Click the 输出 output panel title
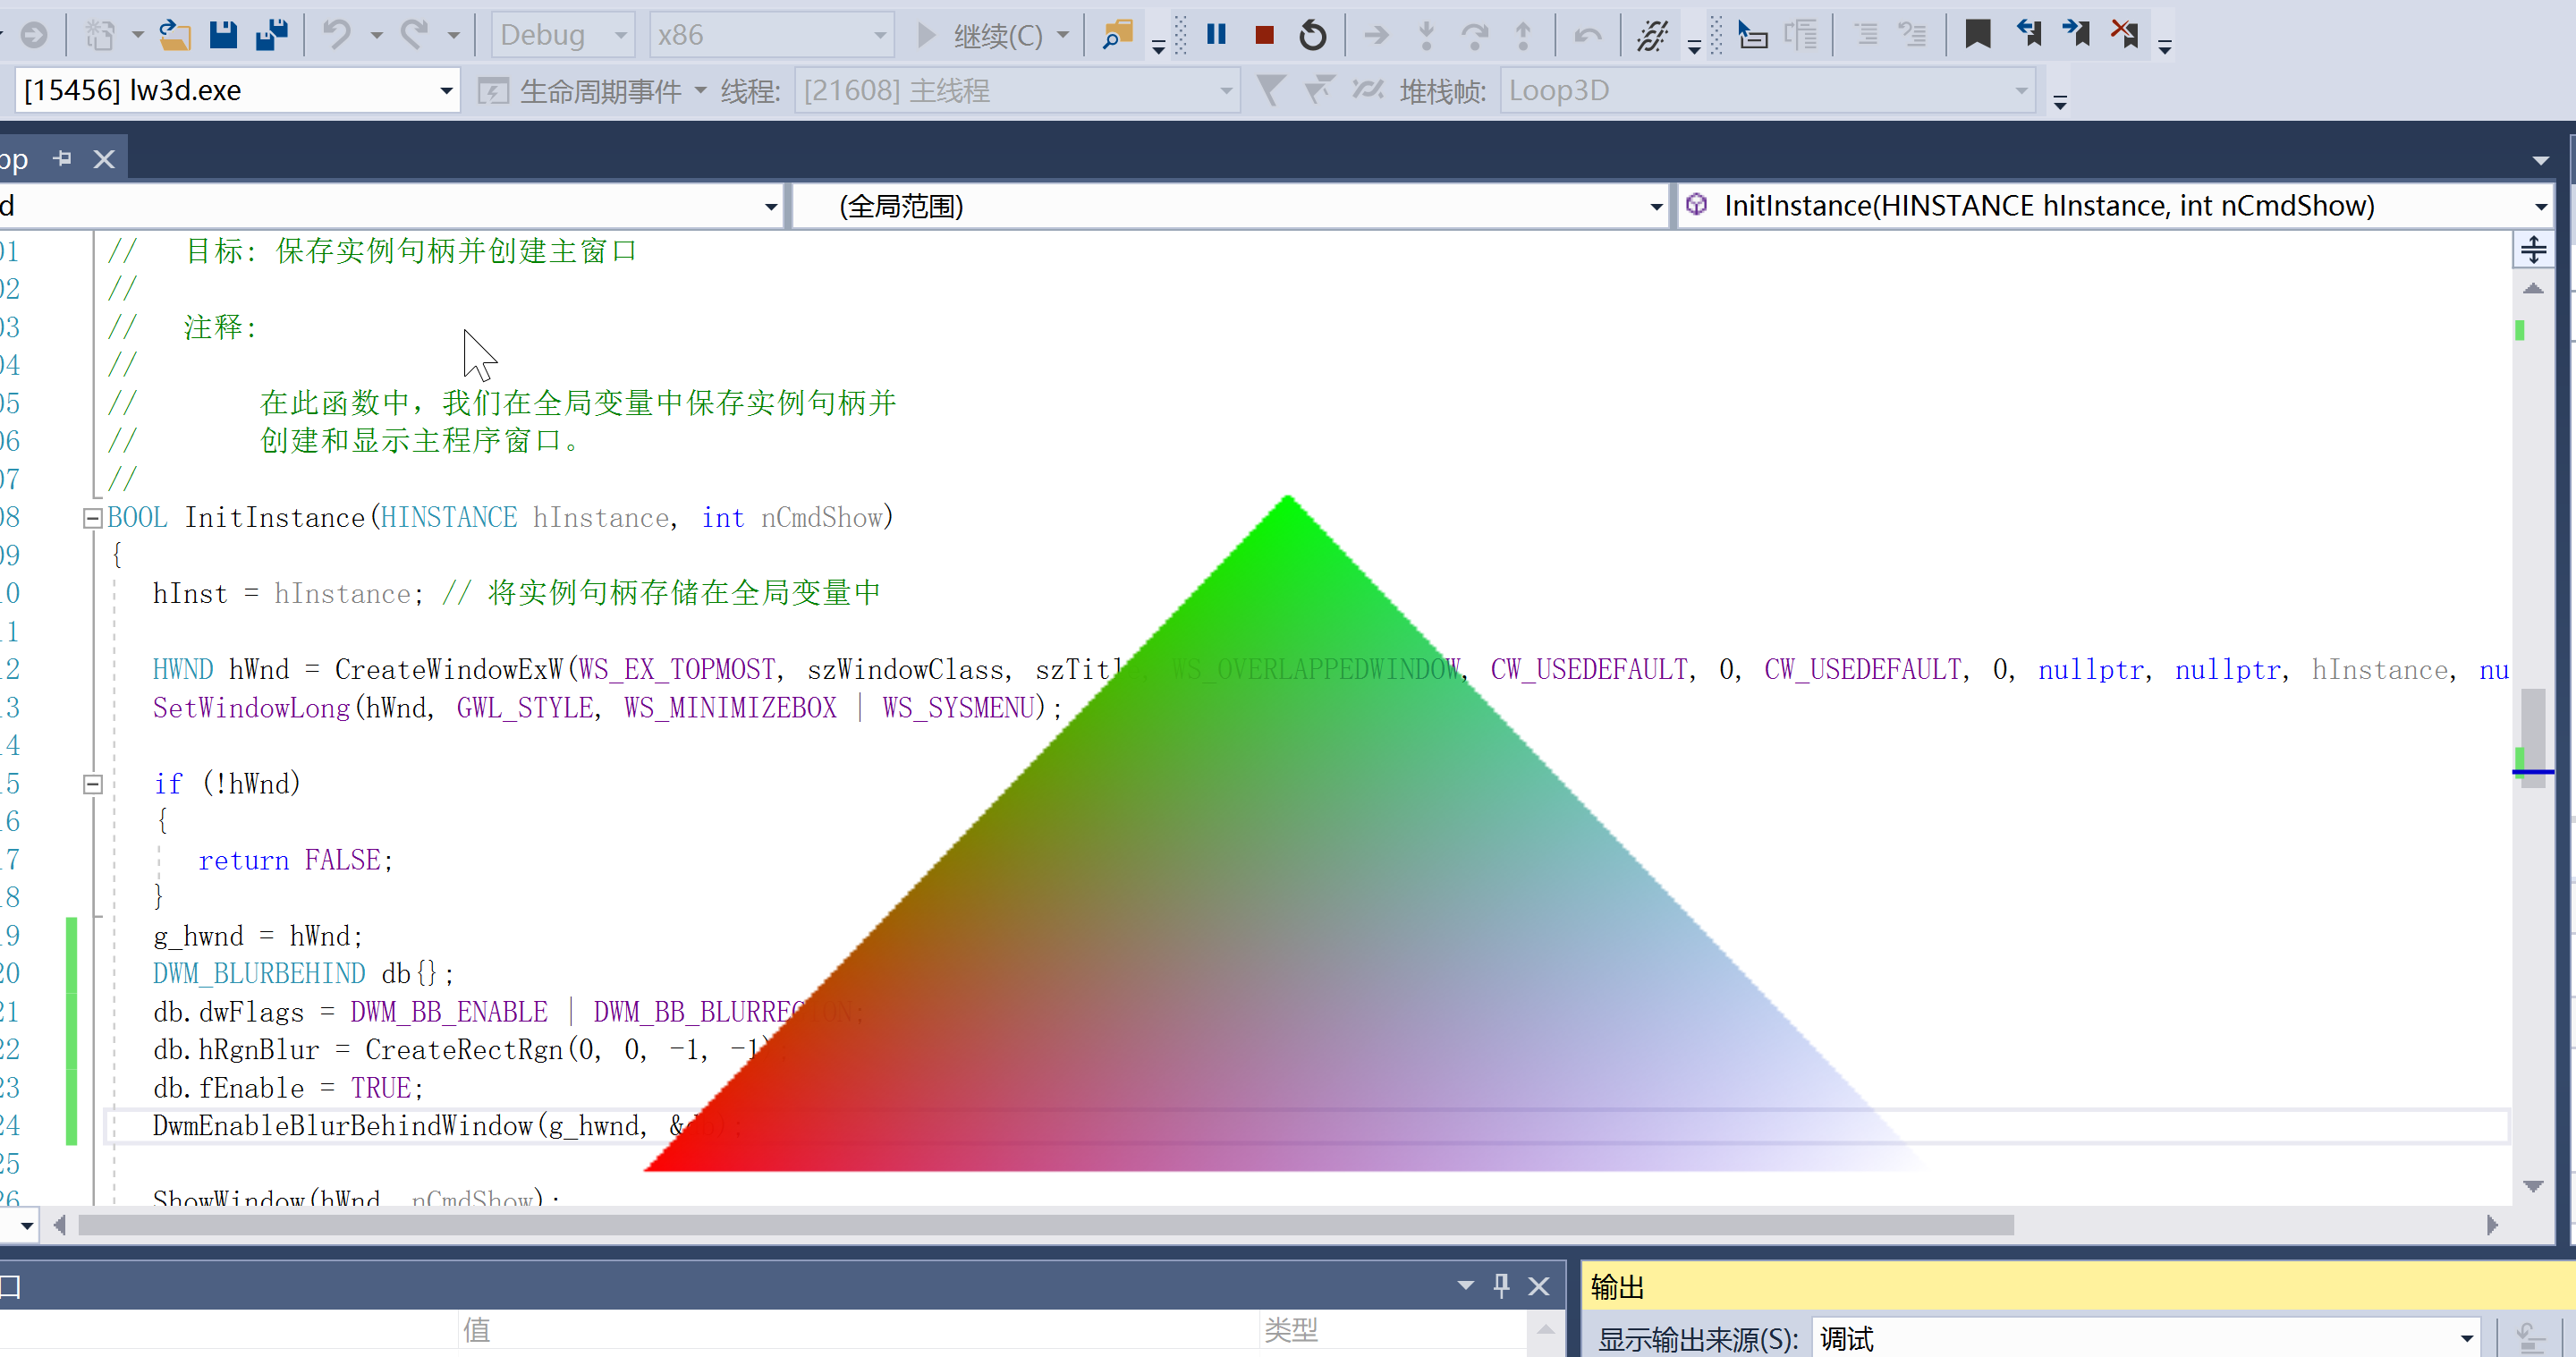The width and height of the screenshot is (2576, 1357). (x=1617, y=1287)
